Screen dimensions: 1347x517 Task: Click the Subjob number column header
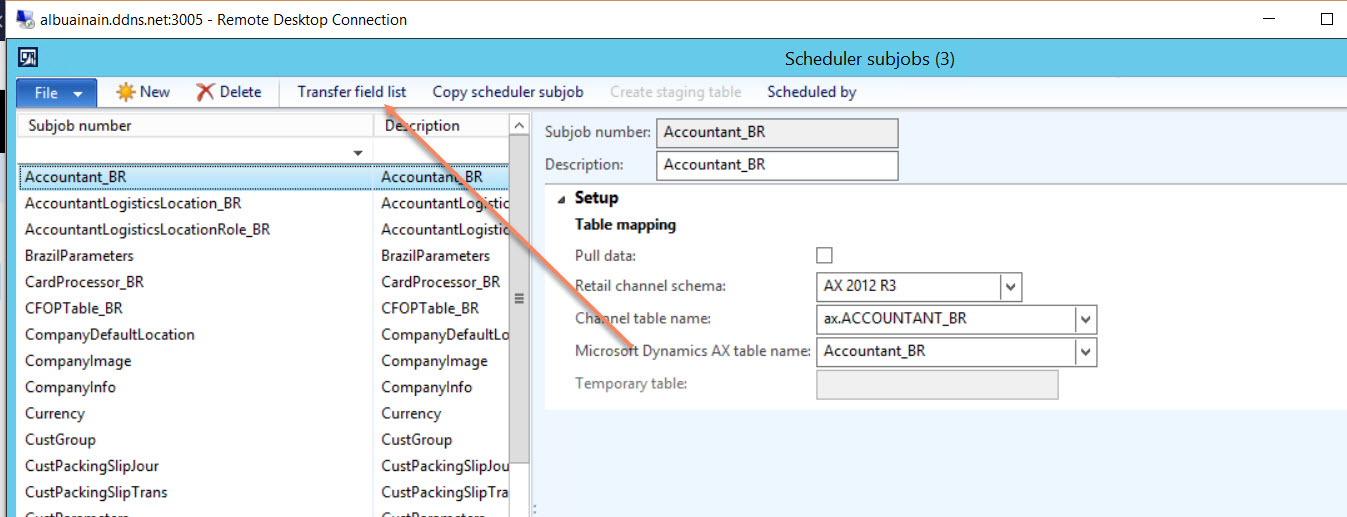[195, 126]
